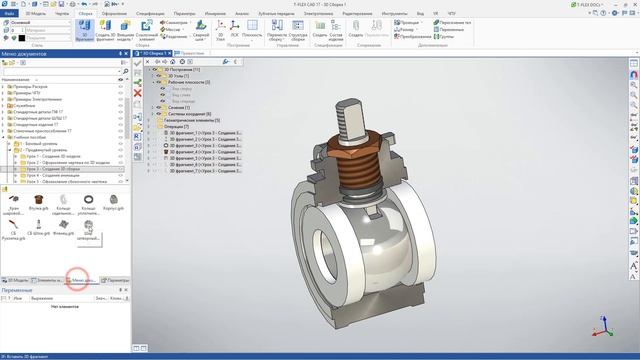The image size is (640, 360).
Task: Click the Втулка.grb thumbnail
Action: point(38,202)
